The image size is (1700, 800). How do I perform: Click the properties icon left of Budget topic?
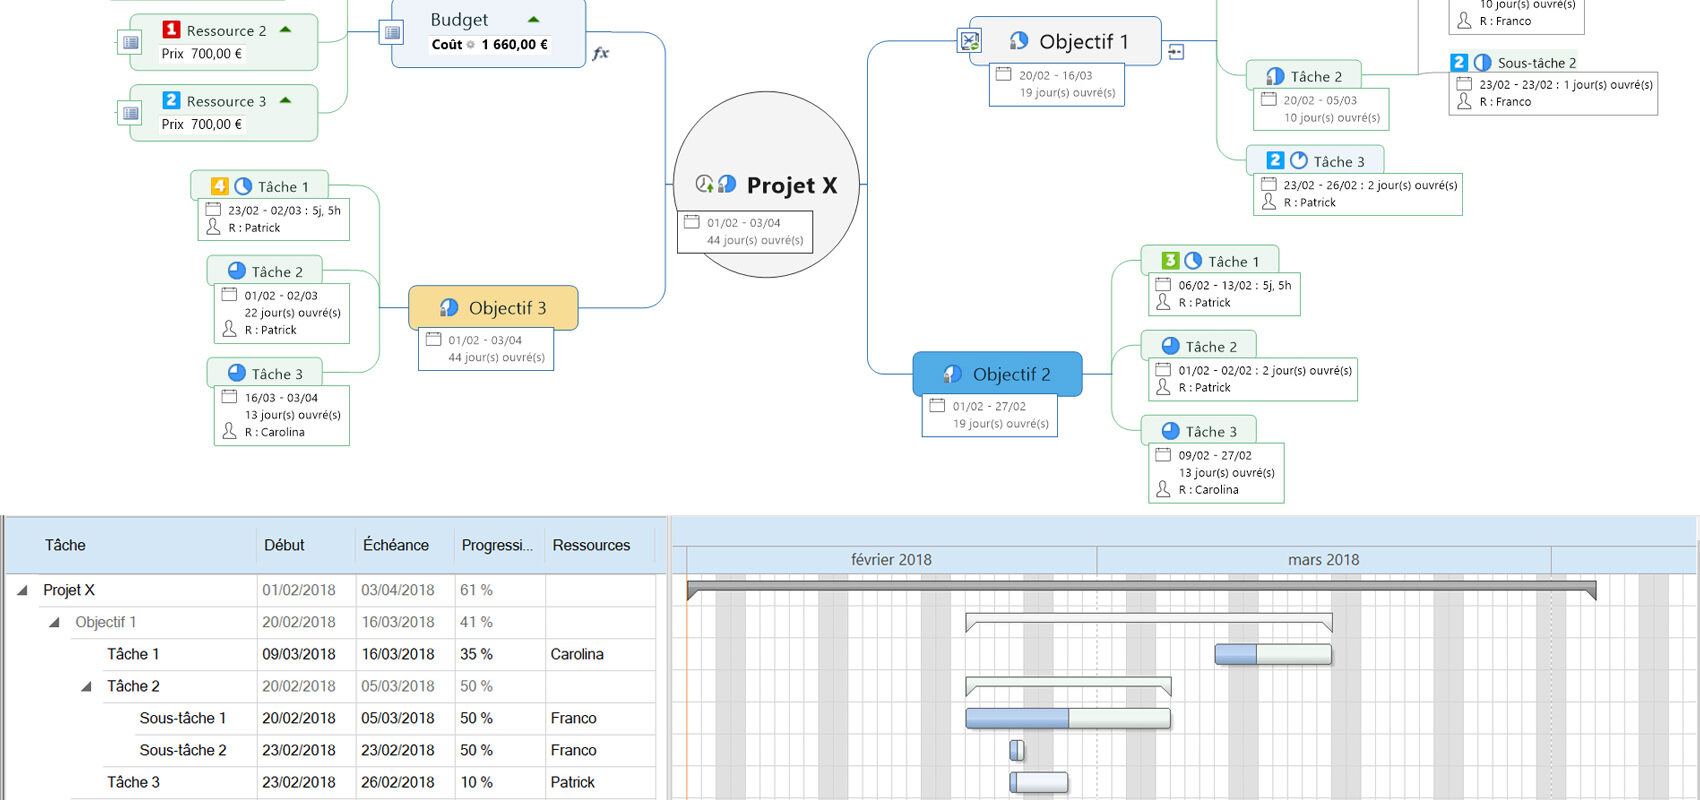pos(393,33)
